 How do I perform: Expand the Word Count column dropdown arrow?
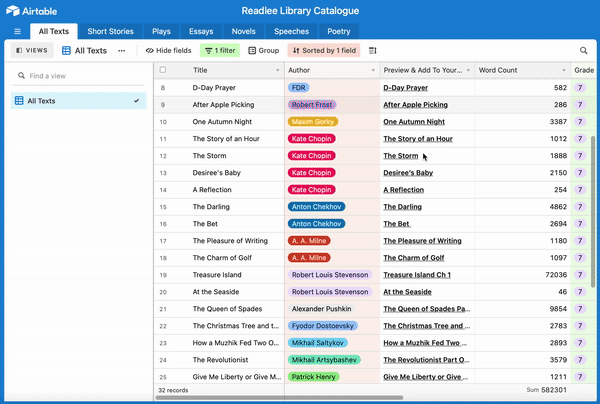click(564, 70)
